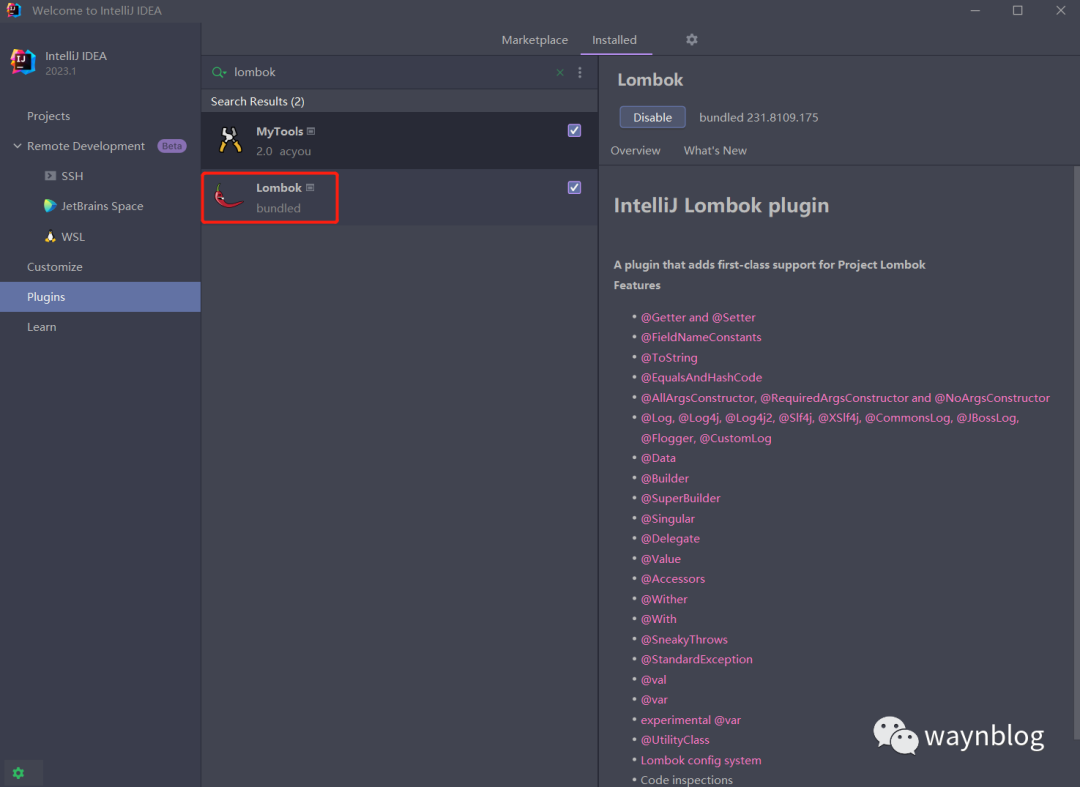The height and width of the screenshot is (787, 1080).
Task: Collapse the Remote Development section
Action: (x=17, y=146)
